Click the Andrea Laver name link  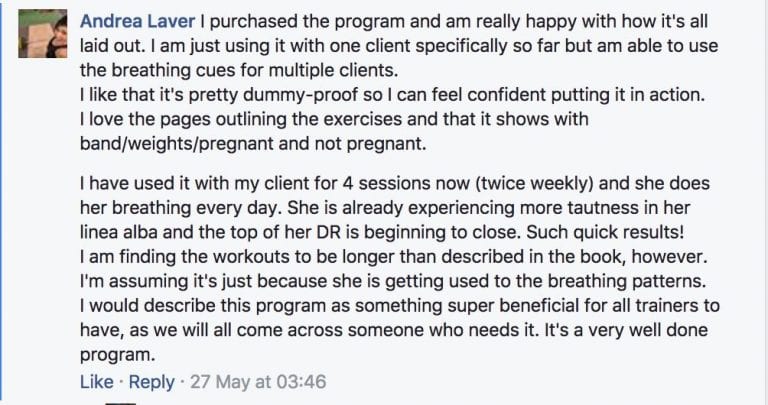click(x=138, y=22)
